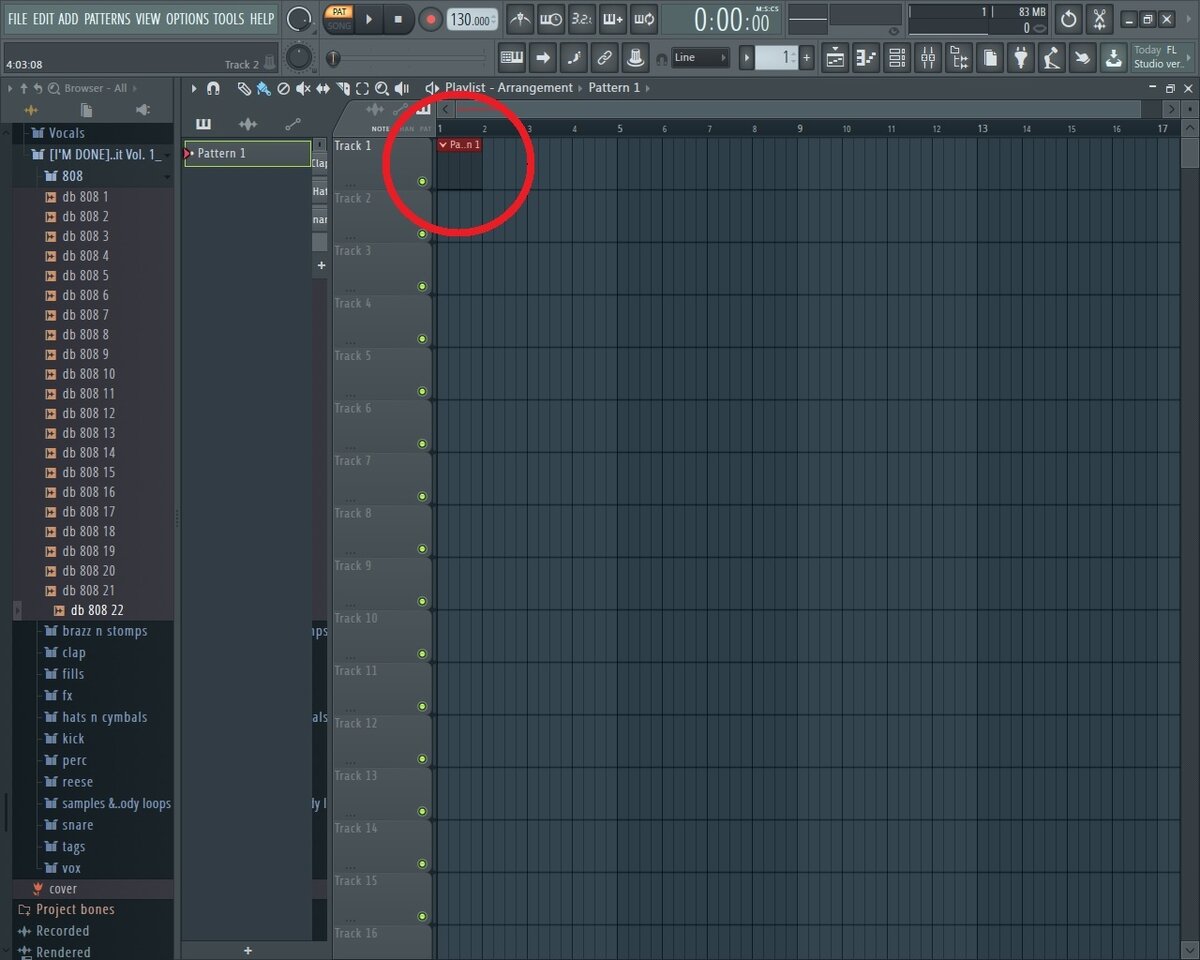Click the plus button to add pattern
This screenshot has height=960, width=1200.
pos(807,58)
